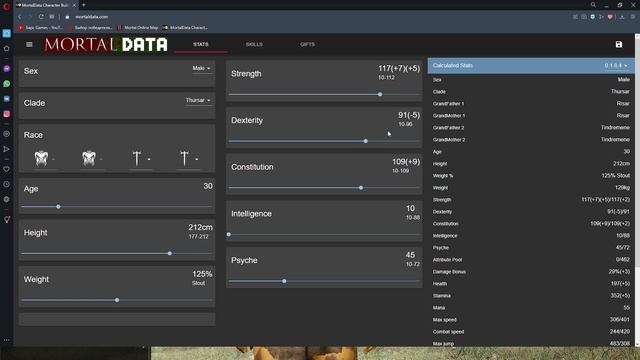Close the MortalData browser tab
Screen dimensions: 640x360
[74, 5]
